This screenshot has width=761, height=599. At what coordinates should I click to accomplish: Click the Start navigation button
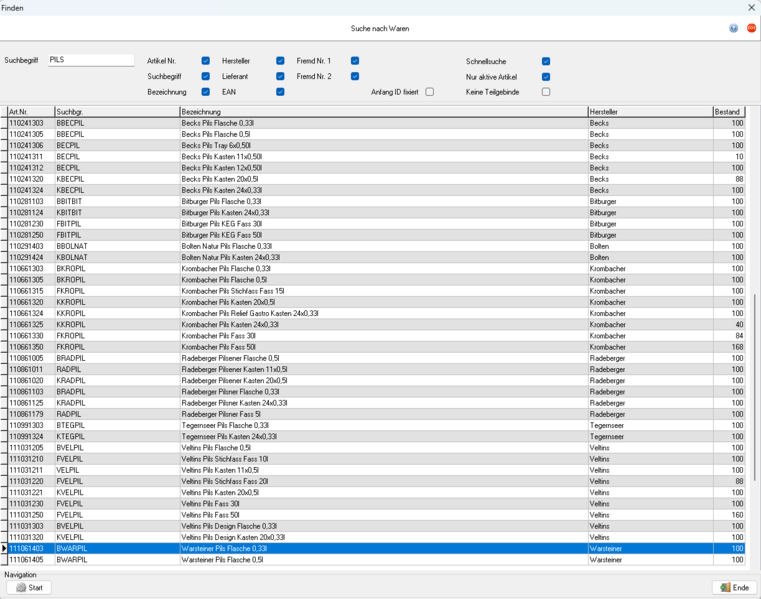click(x=29, y=588)
